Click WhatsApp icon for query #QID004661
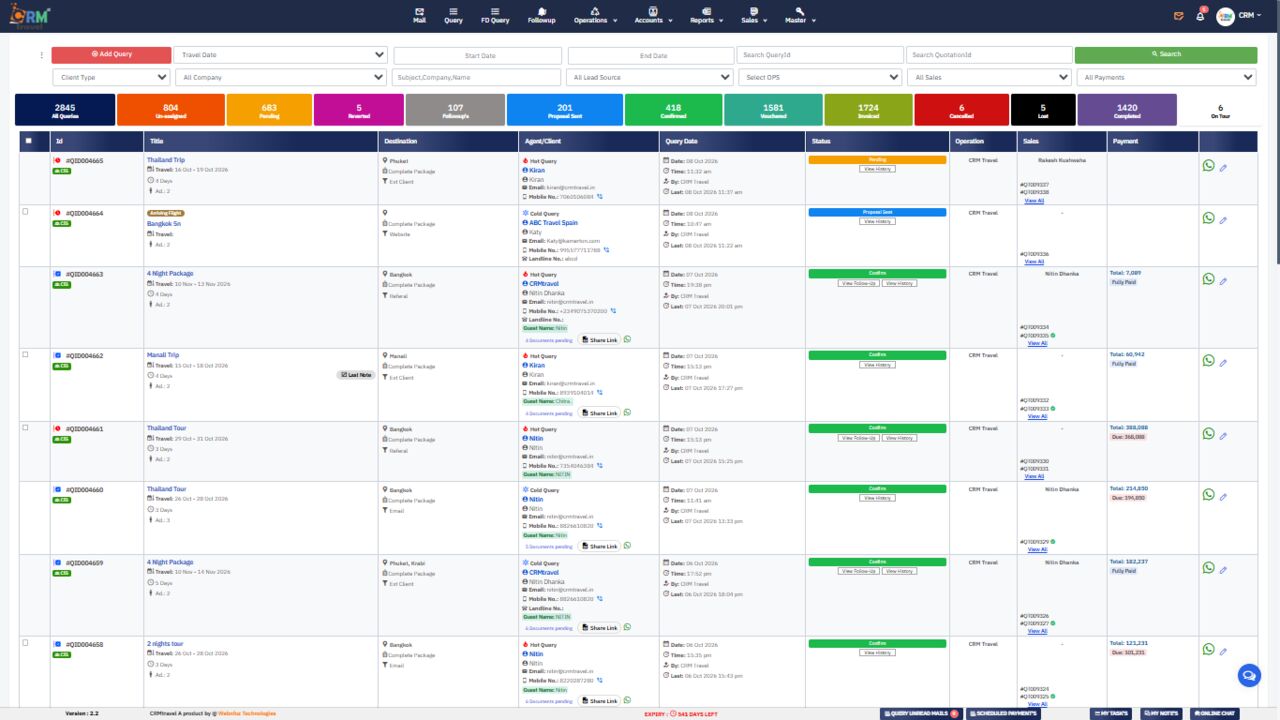This screenshot has width=1280, height=720. (1209, 434)
